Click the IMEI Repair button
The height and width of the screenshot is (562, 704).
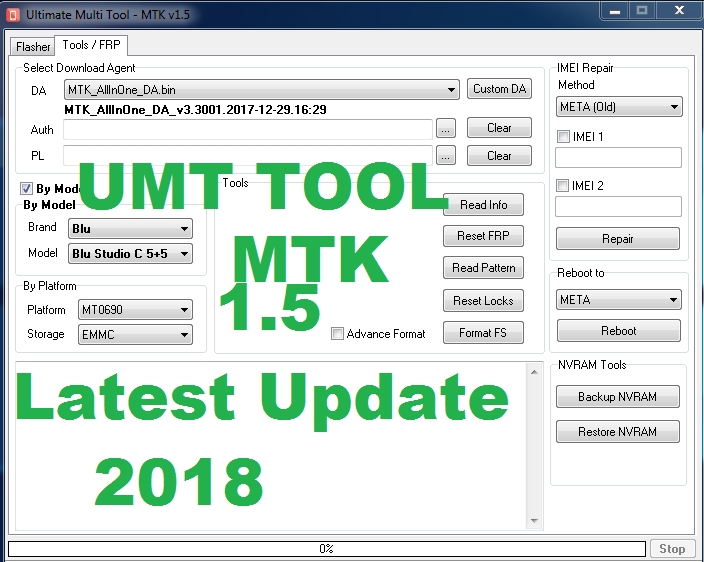pos(618,239)
